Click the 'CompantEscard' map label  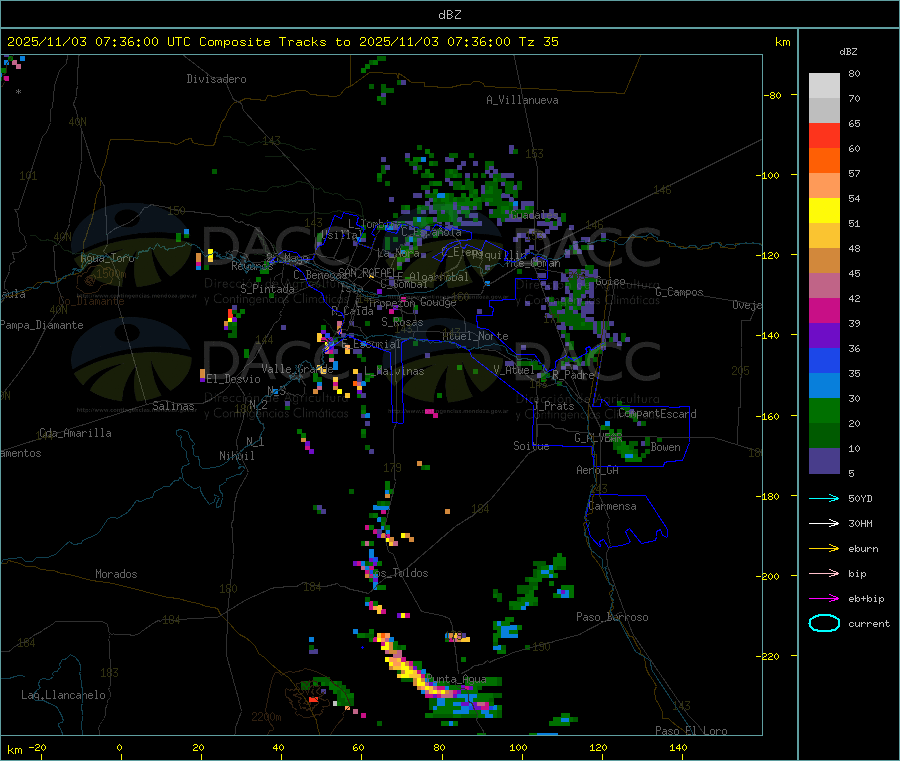click(657, 414)
